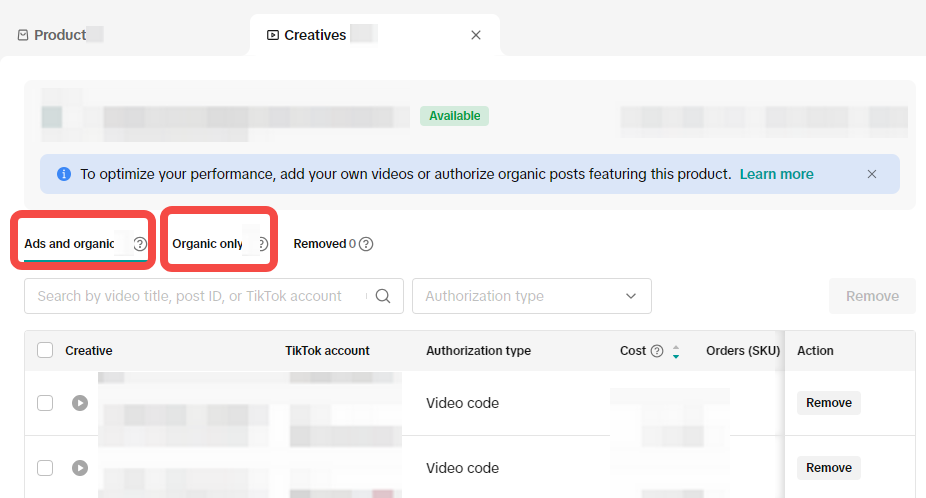The width and height of the screenshot is (926, 498).
Task: Remove the first creative row
Action: pyautogui.click(x=829, y=403)
